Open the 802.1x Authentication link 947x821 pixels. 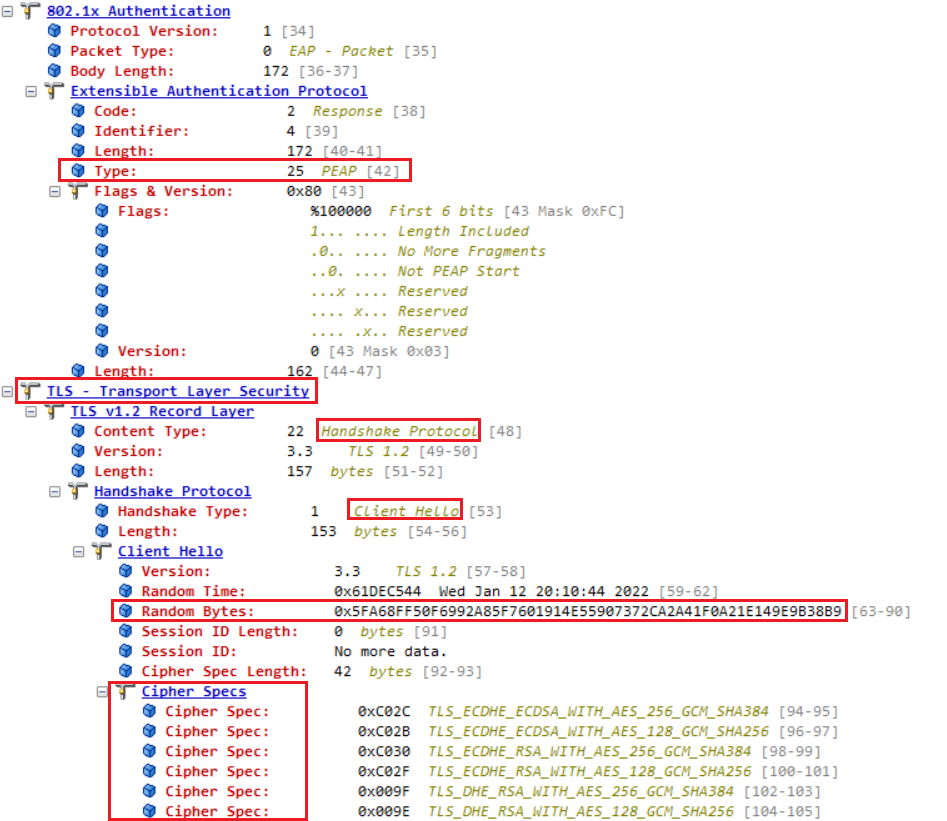138,11
